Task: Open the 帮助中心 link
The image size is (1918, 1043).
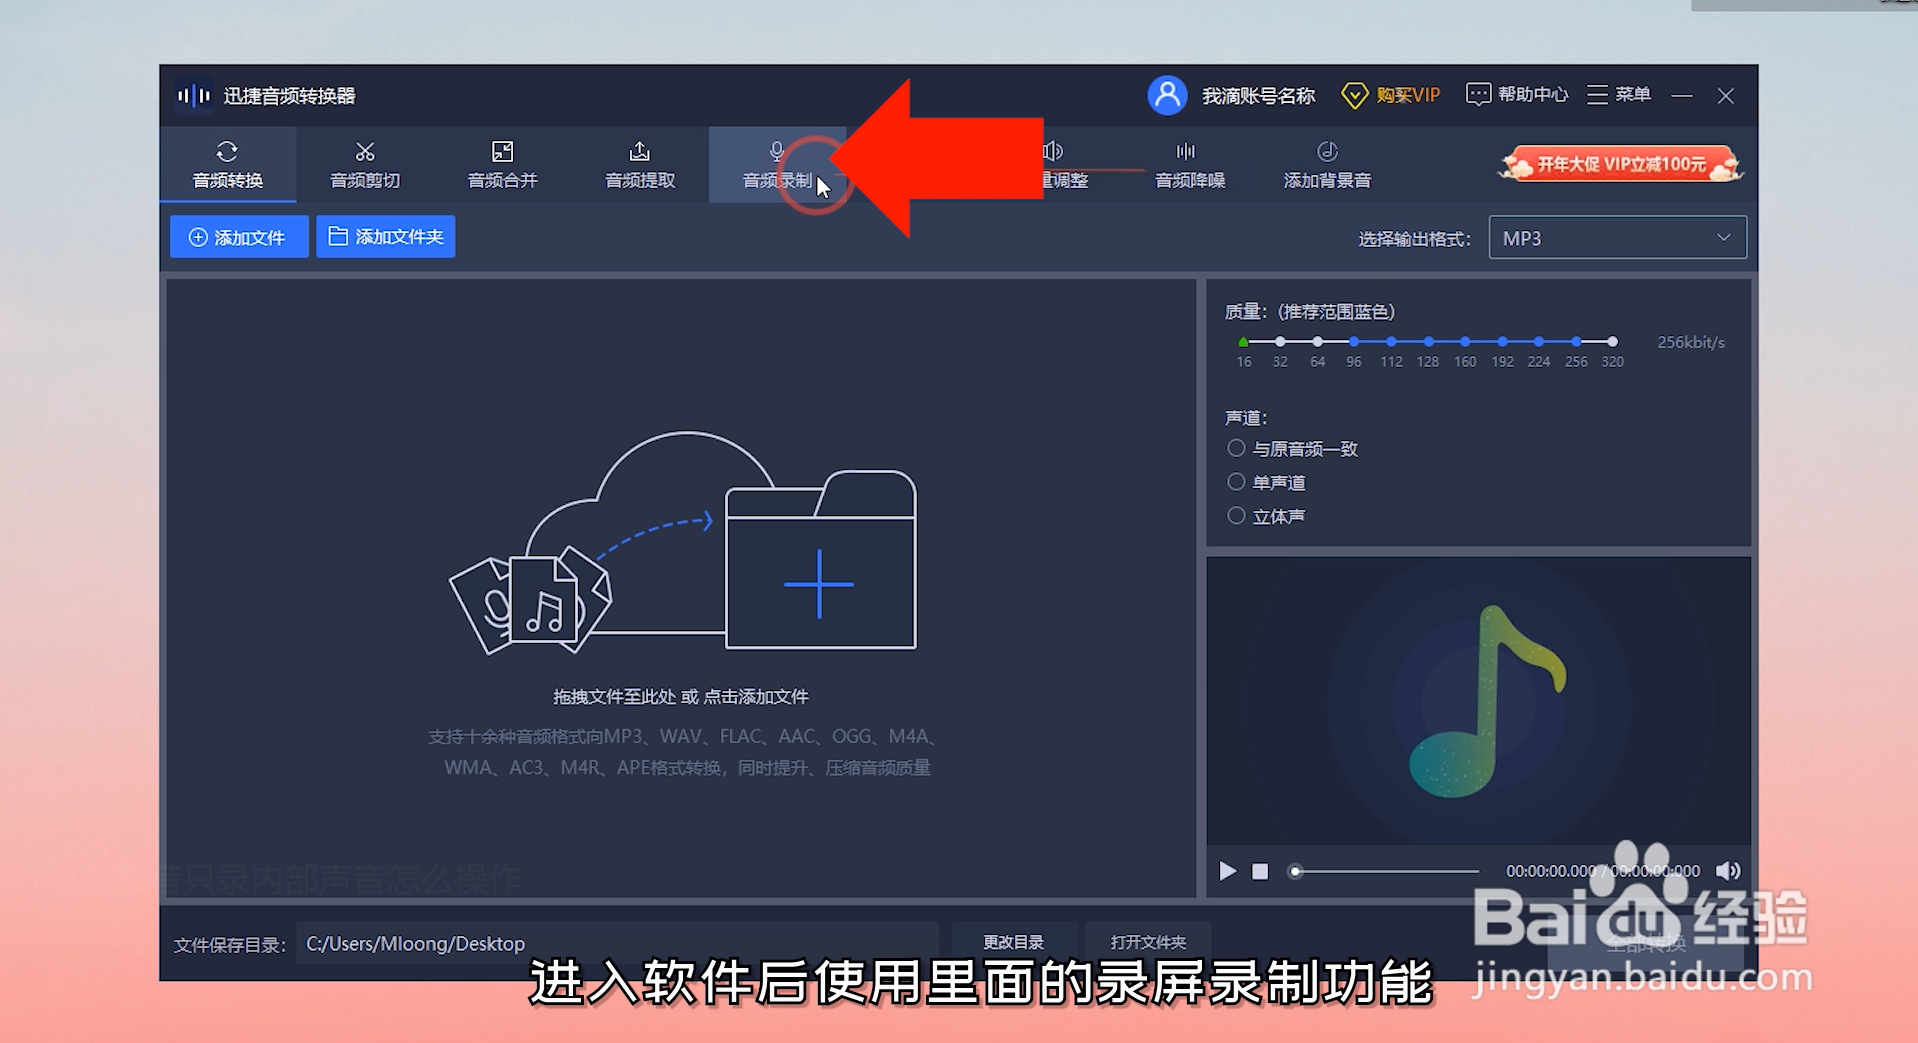Action: click(1533, 94)
